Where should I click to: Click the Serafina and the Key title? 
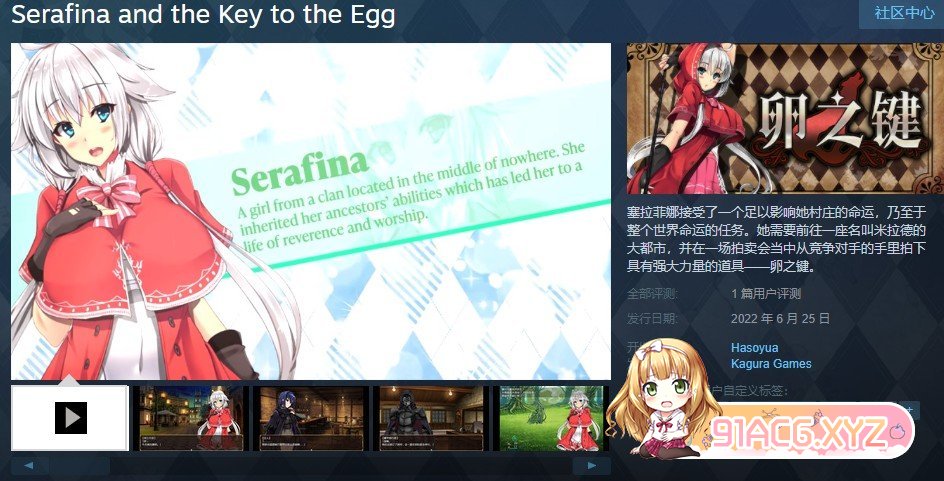click(x=203, y=14)
